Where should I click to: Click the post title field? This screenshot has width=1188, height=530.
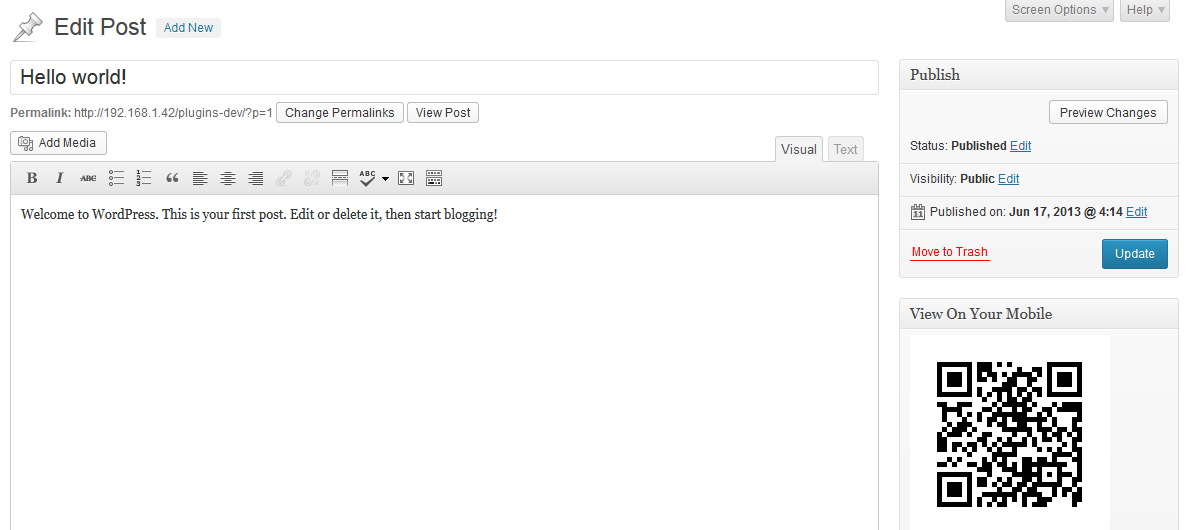(x=445, y=77)
